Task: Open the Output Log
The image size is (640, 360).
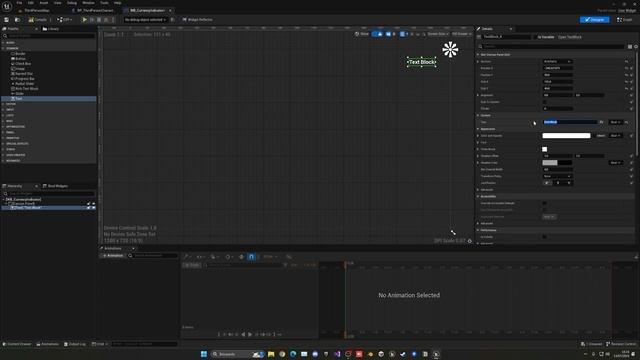Action: click(x=75, y=344)
